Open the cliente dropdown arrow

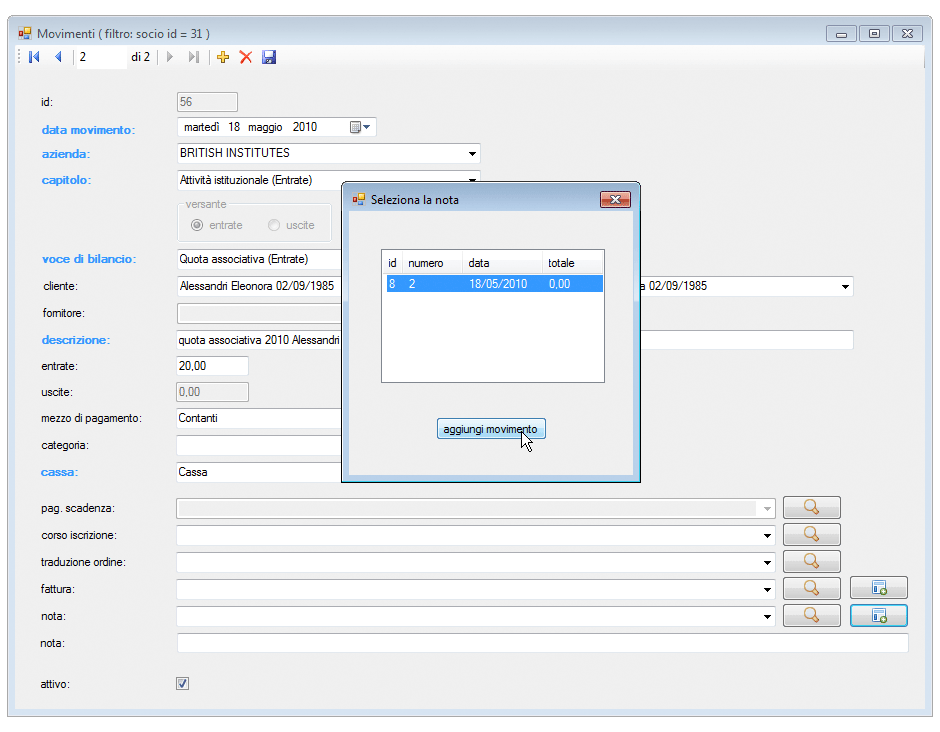point(845,287)
